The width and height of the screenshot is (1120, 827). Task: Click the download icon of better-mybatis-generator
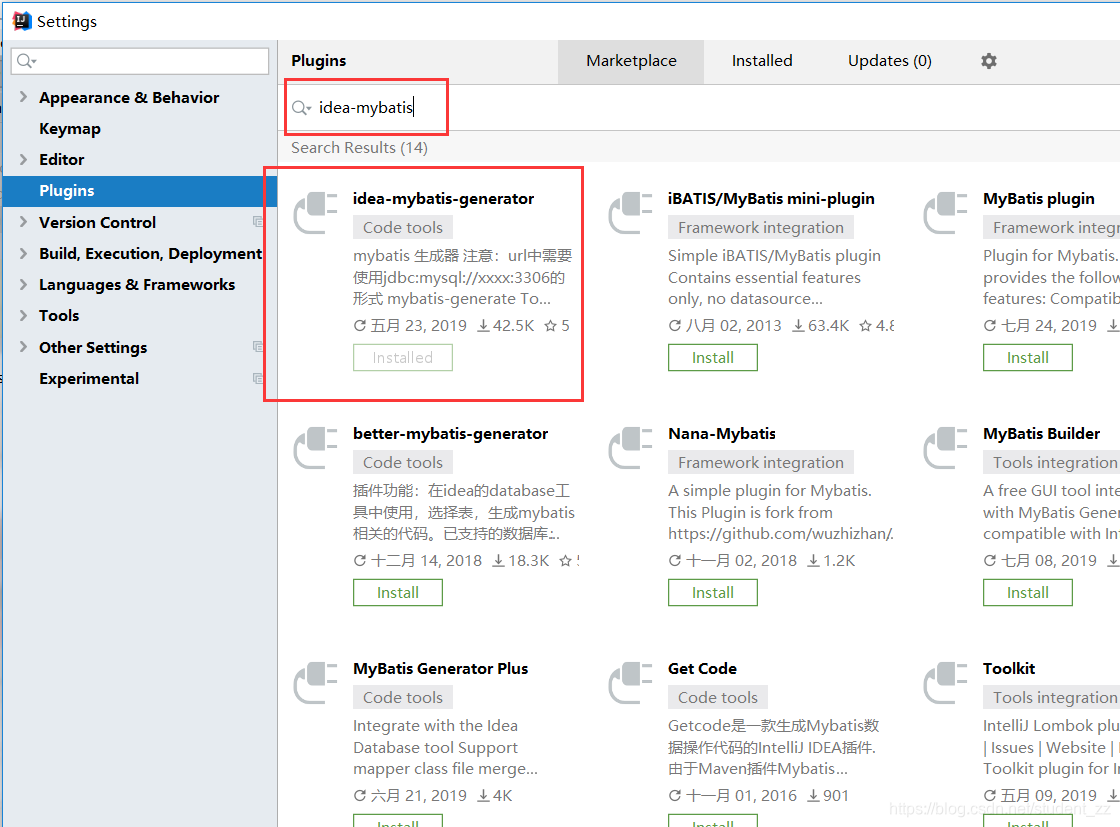pos(499,561)
